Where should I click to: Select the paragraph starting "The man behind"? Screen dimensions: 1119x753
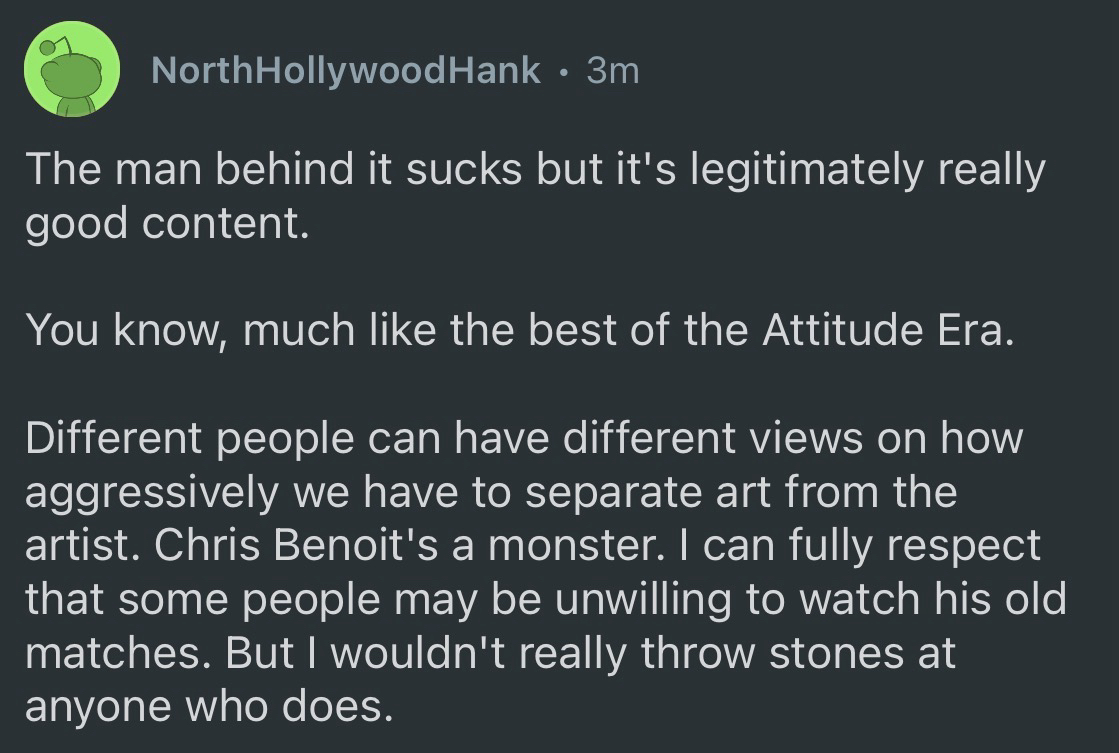click(535, 197)
